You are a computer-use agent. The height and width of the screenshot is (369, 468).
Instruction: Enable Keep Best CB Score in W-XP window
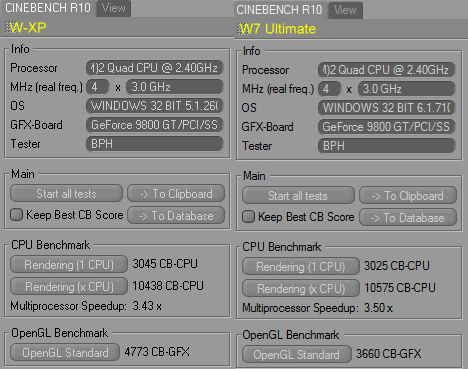pos(16,215)
